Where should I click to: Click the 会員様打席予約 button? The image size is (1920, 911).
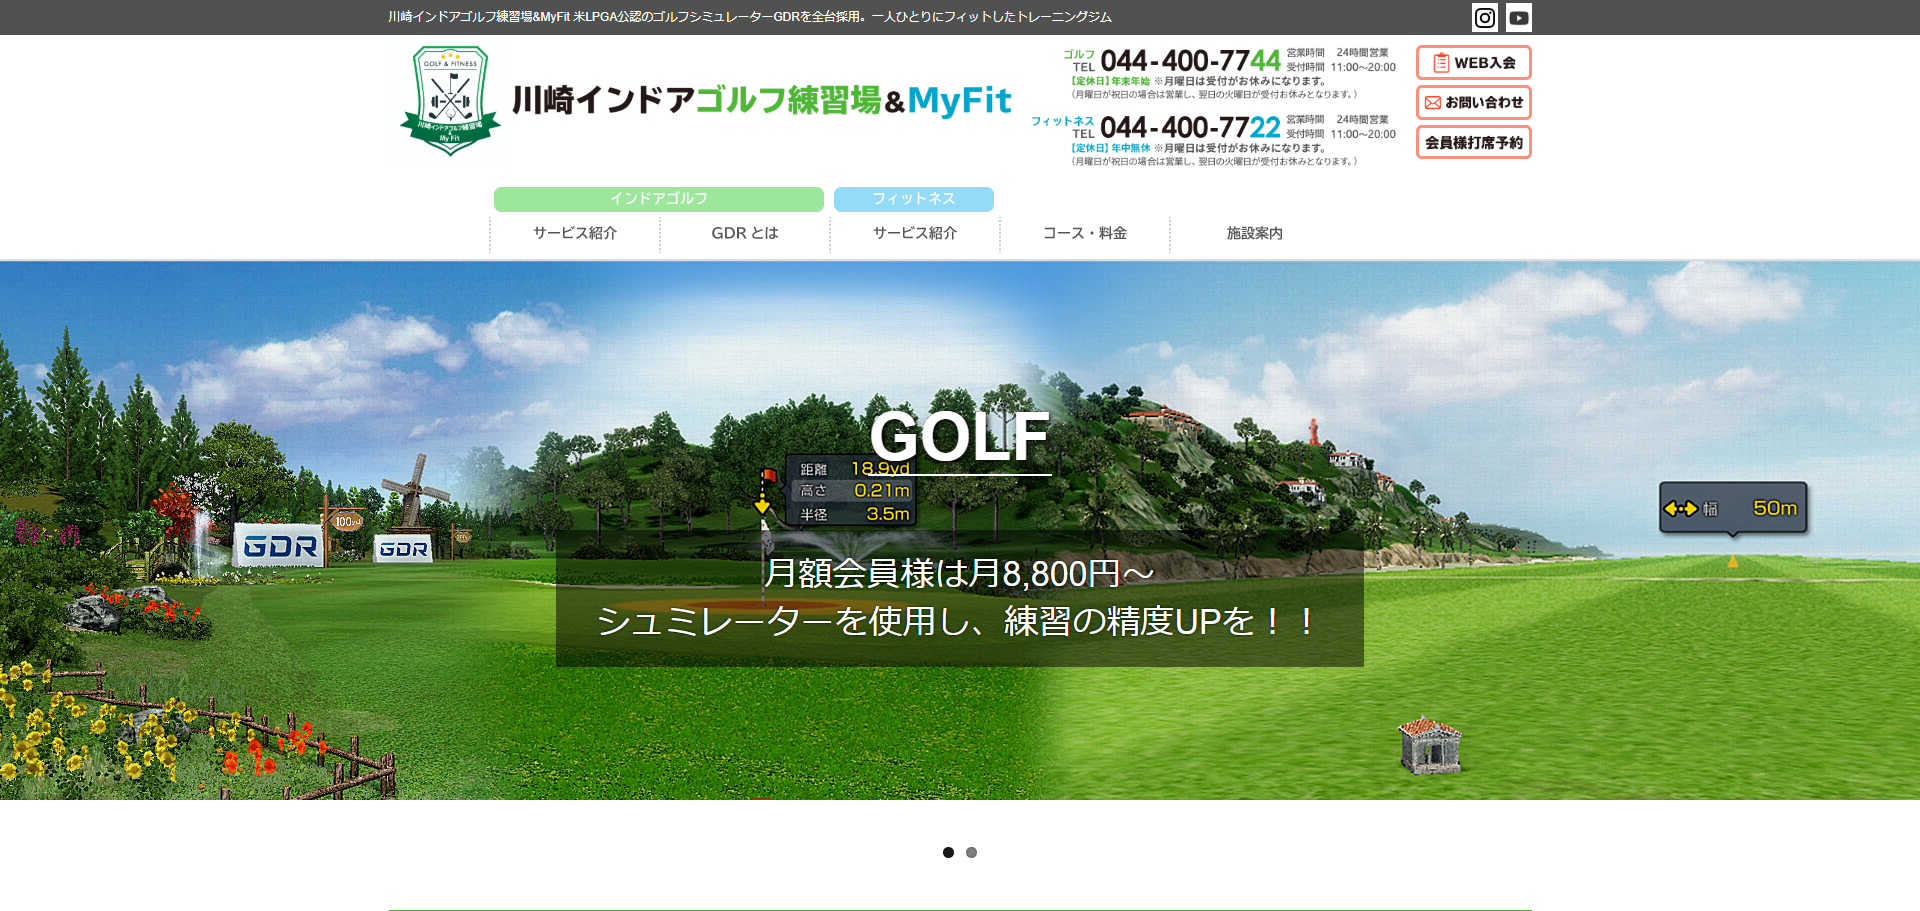1474,142
